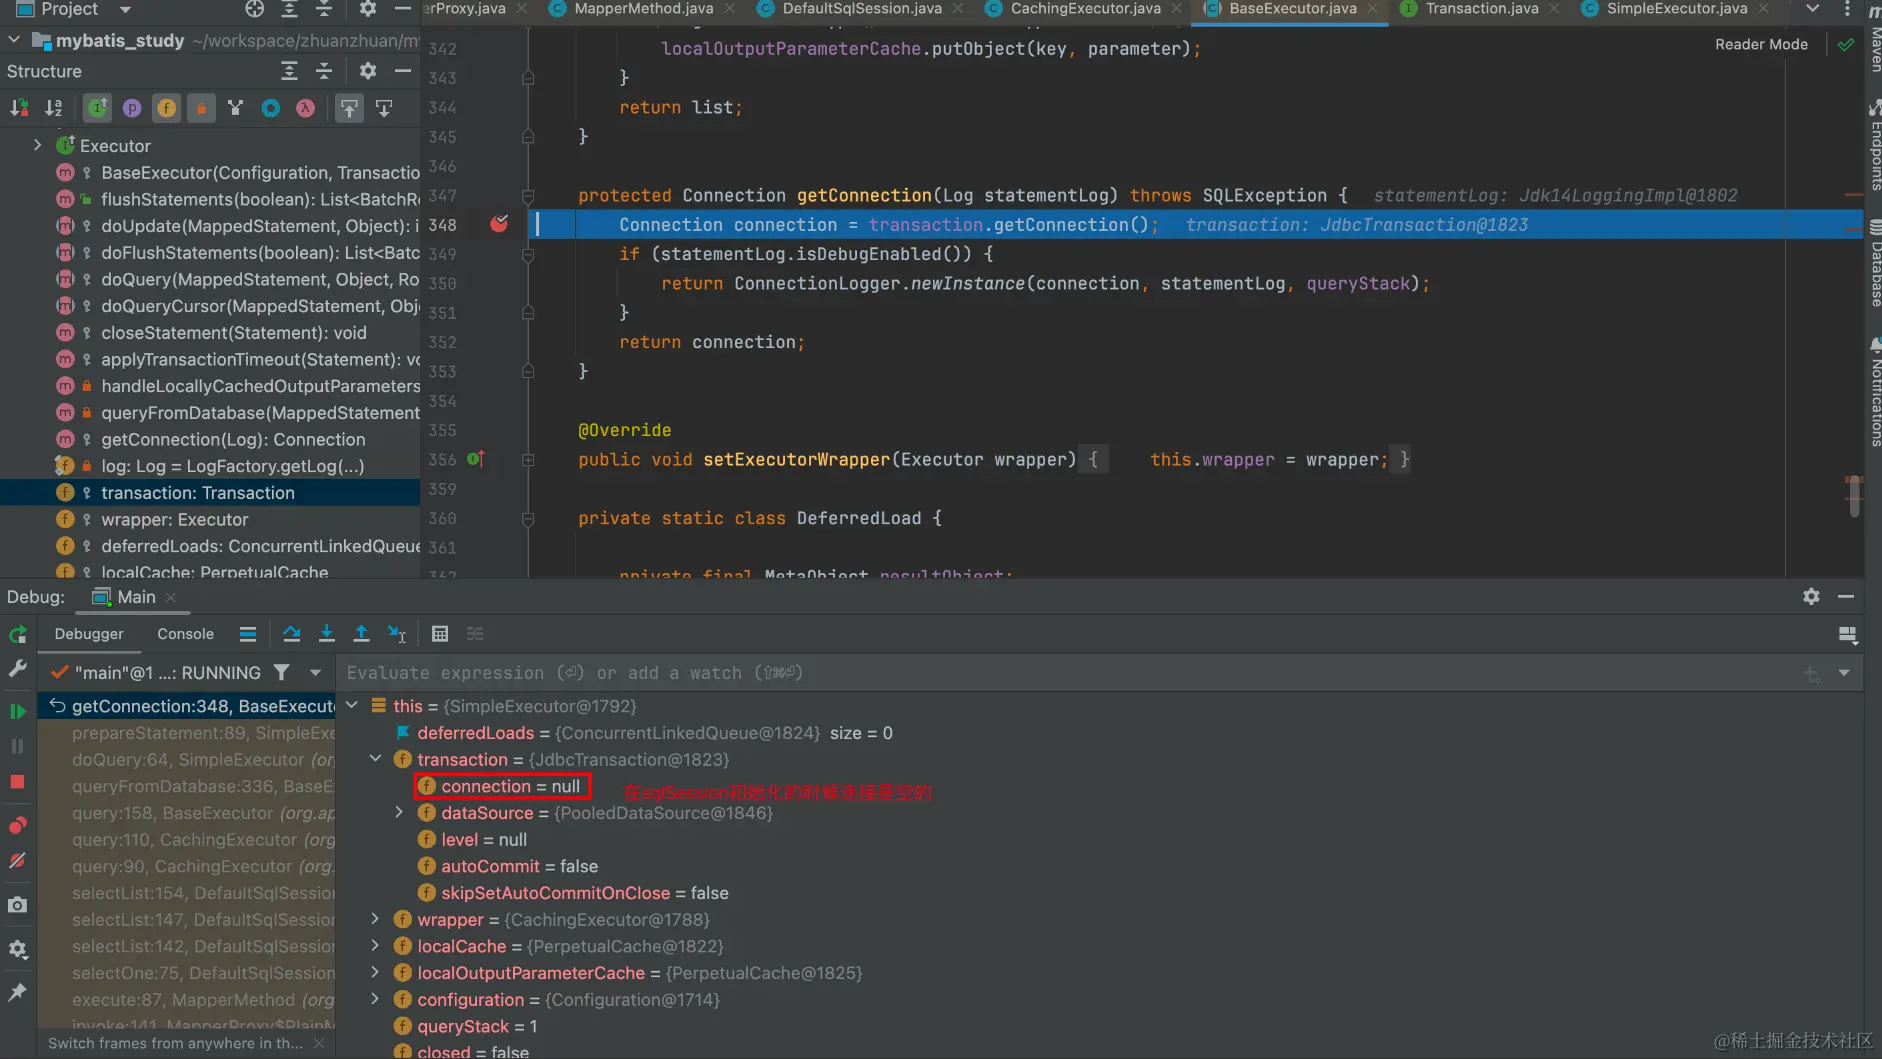
Task: Switch to the MapperMethod.java tab
Action: click(x=643, y=9)
